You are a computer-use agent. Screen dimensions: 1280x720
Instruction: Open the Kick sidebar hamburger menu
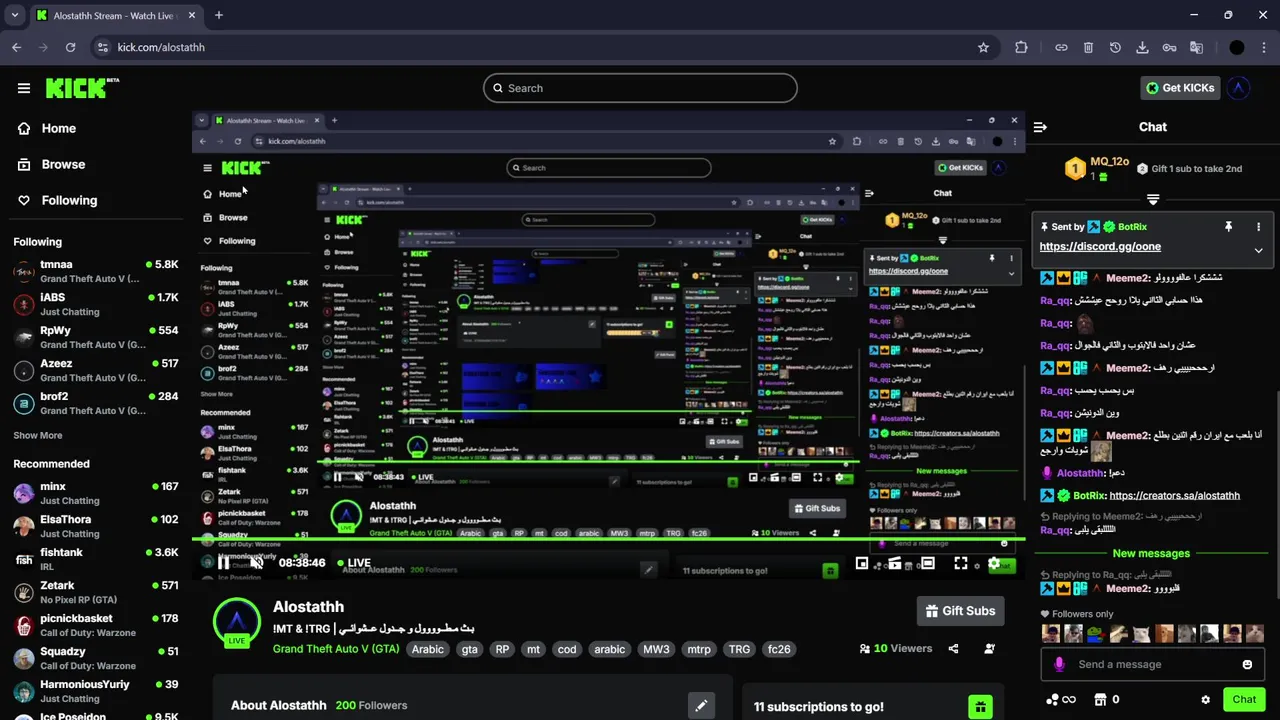pyautogui.click(x=24, y=88)
